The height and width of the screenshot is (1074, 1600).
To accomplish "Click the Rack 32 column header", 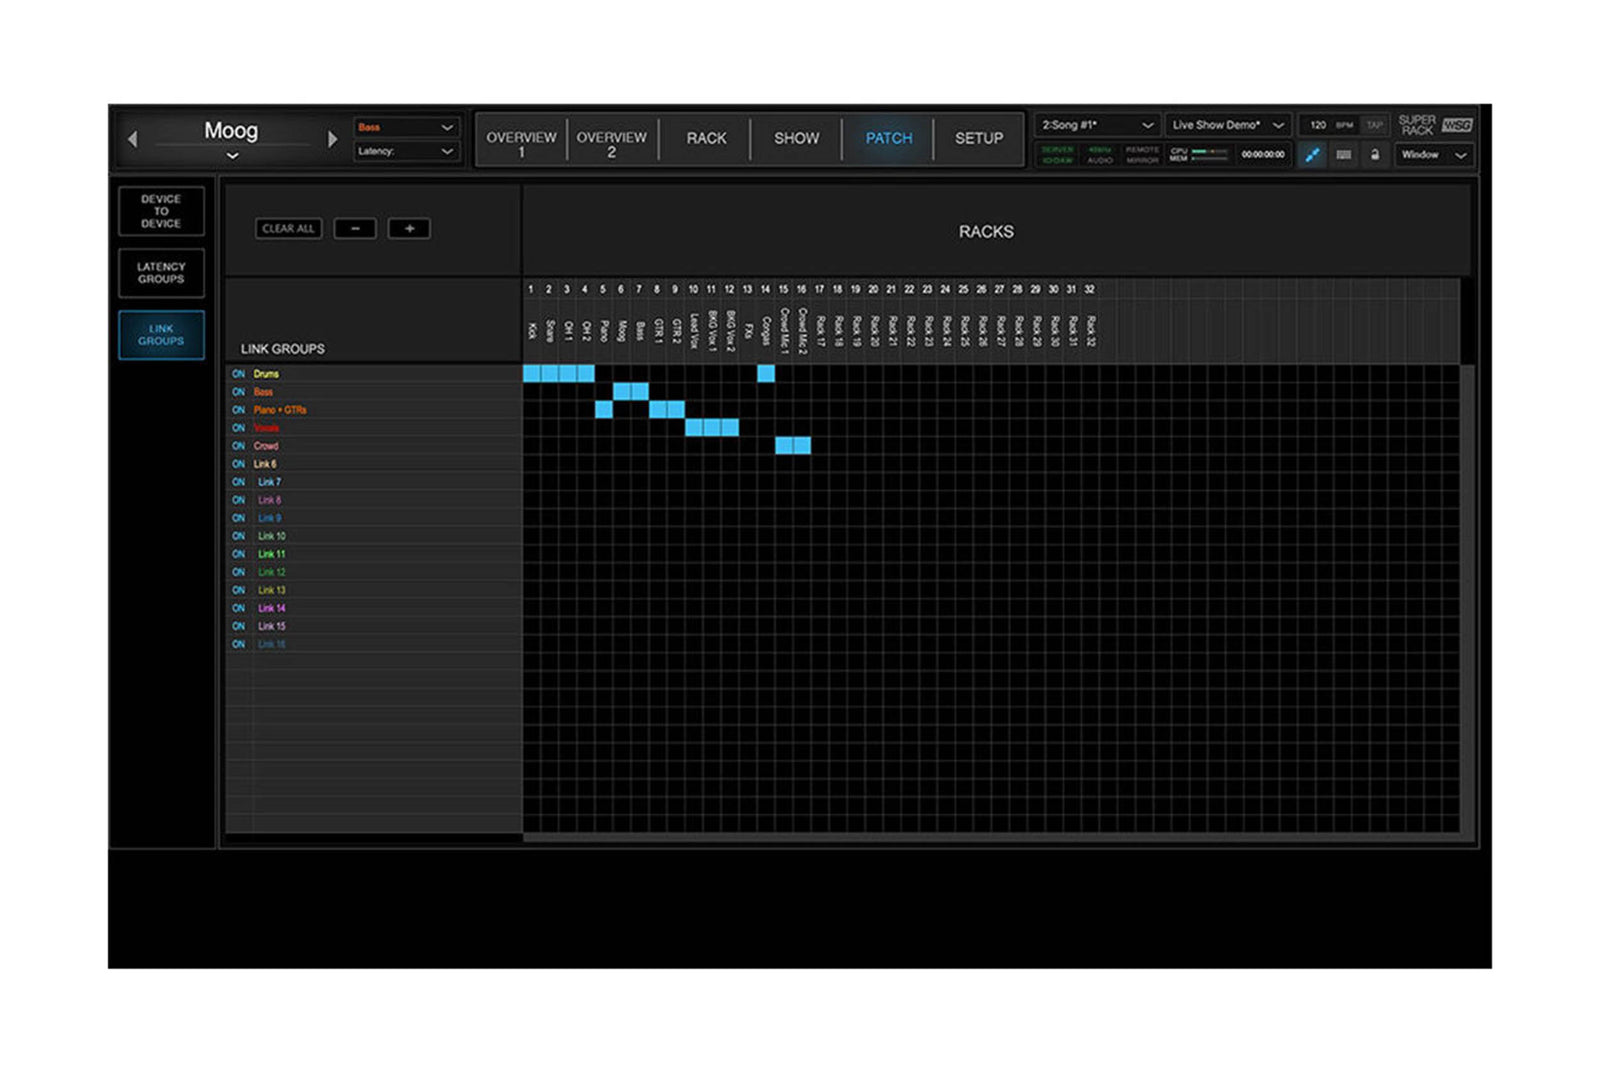I will pos(1090,330).
